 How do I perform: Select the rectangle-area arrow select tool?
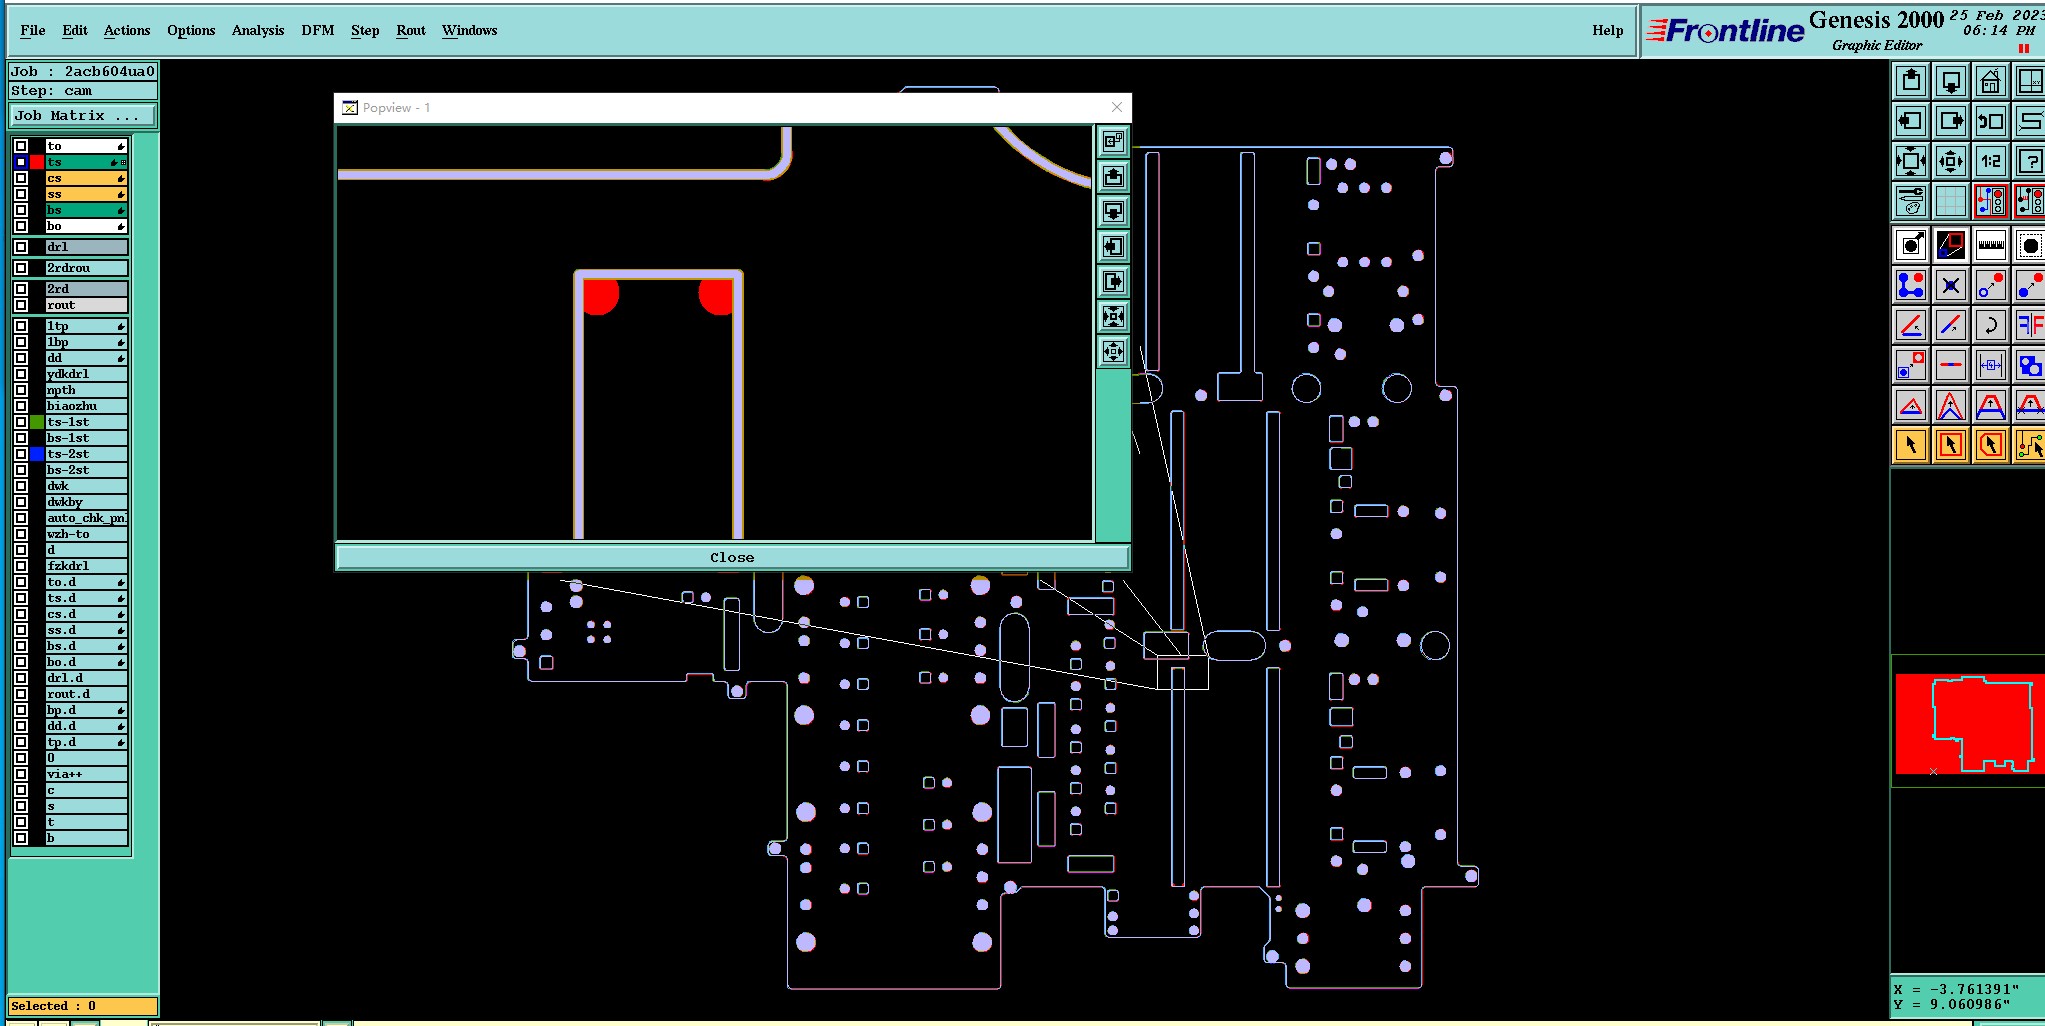click(1951, 445)
